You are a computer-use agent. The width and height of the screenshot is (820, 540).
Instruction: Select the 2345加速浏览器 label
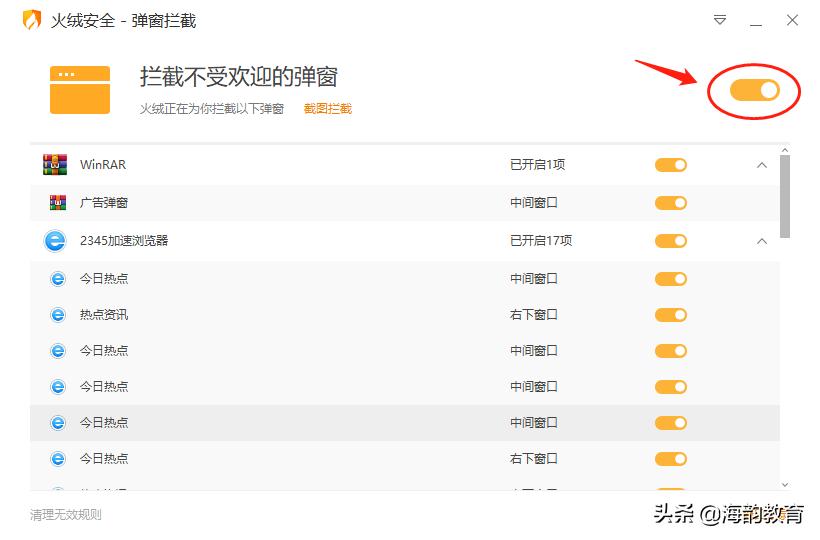pyautogui.click(x=124, y=240)
